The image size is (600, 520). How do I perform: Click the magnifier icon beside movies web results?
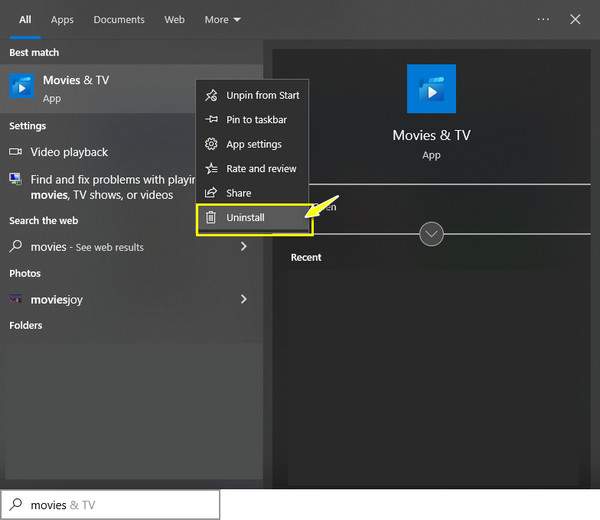pos(16,246)
